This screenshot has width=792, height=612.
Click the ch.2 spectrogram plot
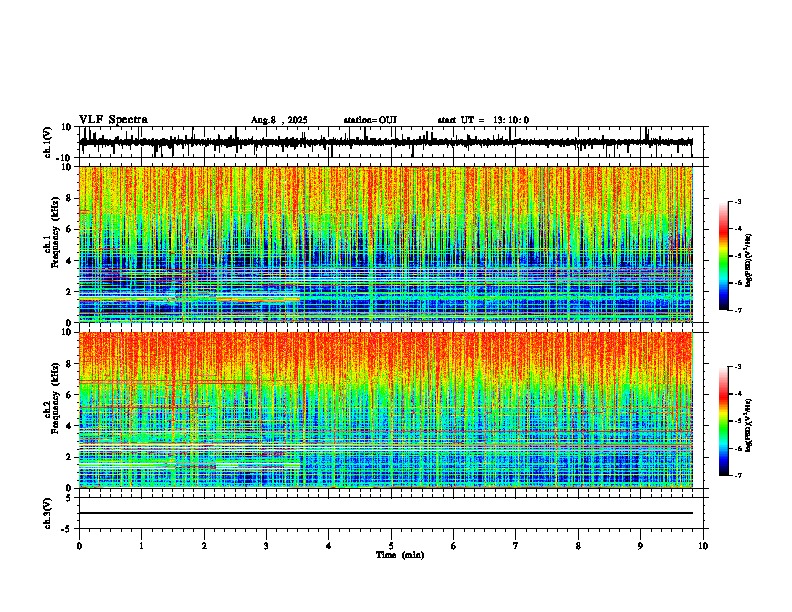pos(386,410)
